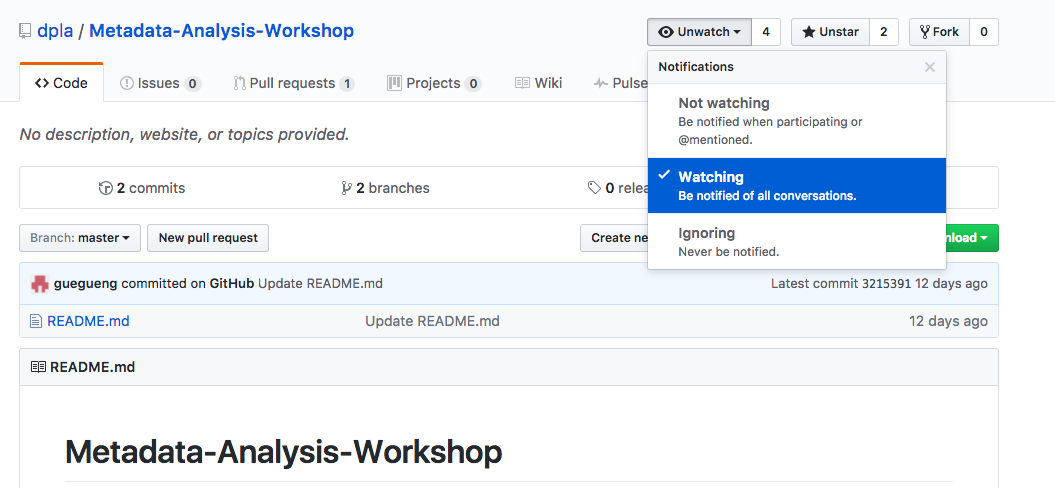
Task: Open the Wiki tab
Action: [538, 83]
